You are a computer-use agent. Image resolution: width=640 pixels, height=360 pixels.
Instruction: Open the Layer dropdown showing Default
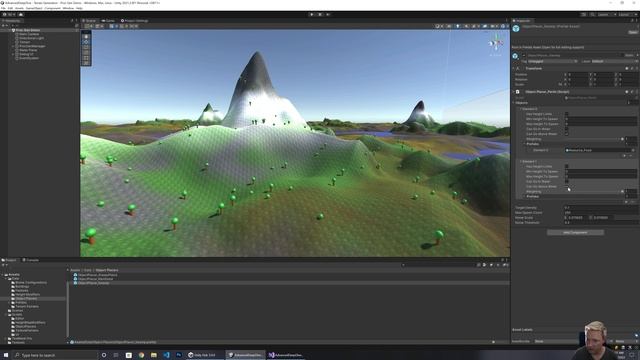(614, 61)
